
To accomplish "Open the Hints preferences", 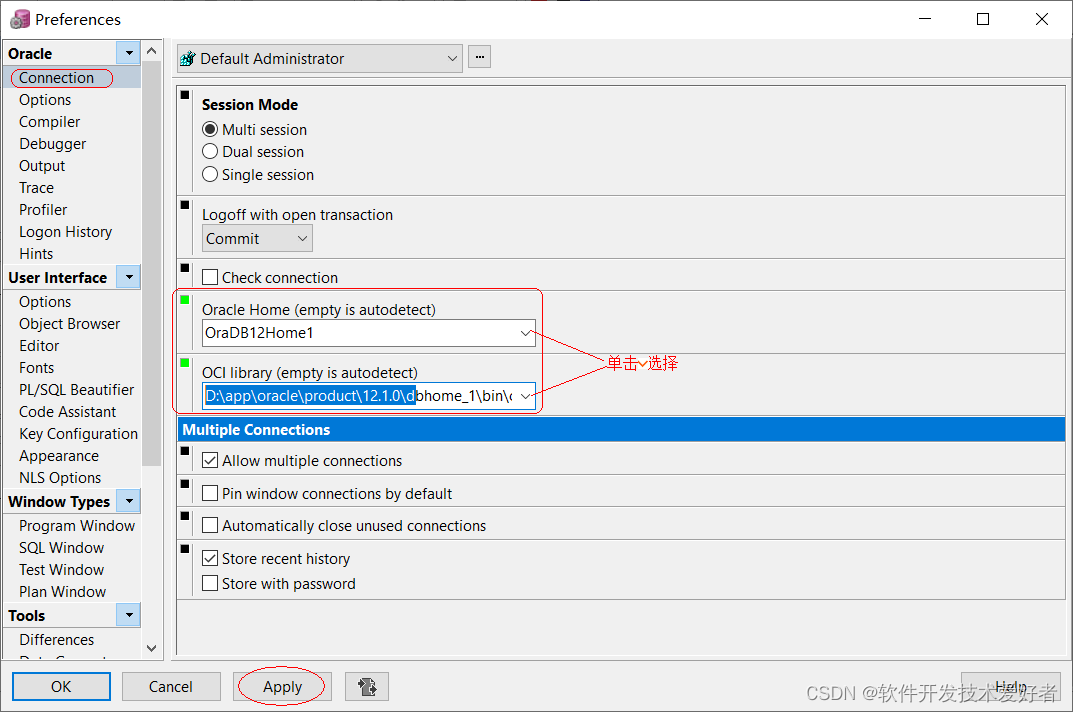I will click(x=36, y=254).
